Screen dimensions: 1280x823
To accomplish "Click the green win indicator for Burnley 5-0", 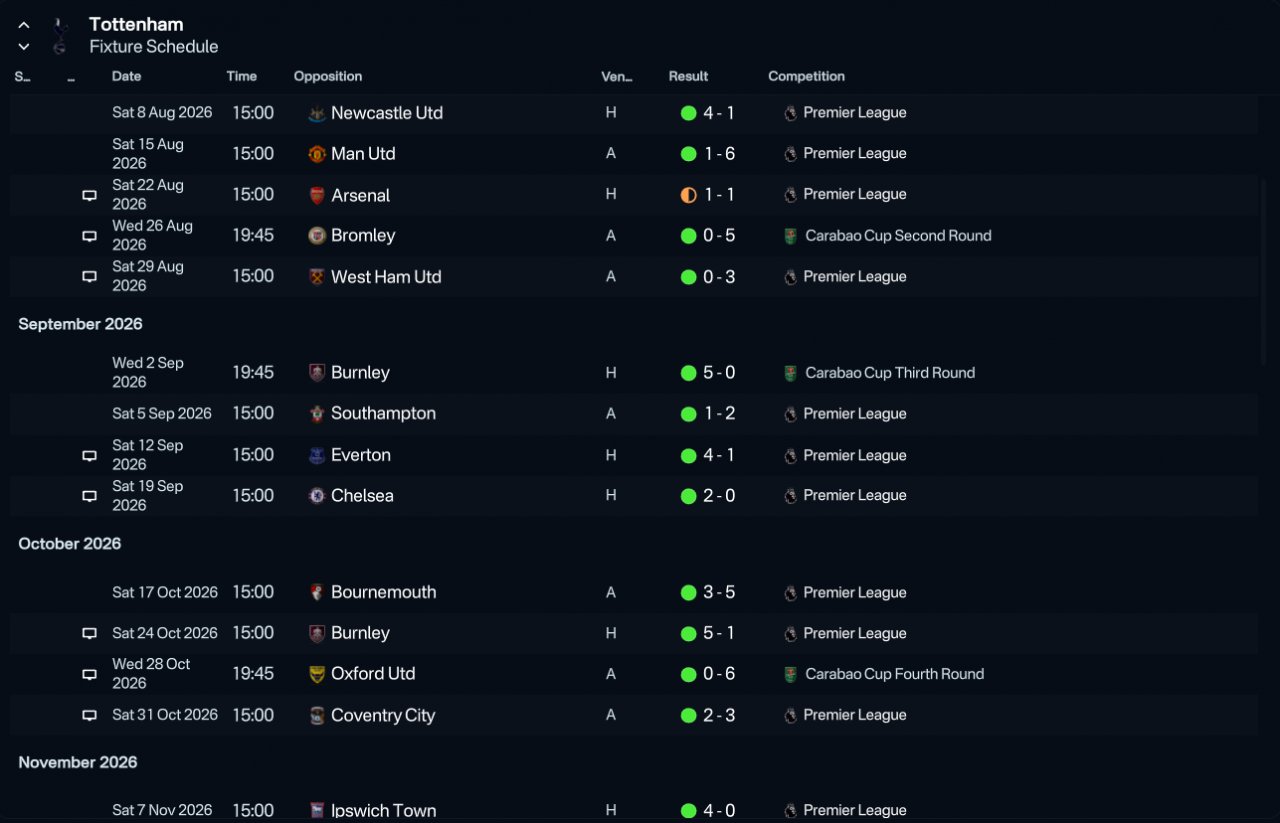I will pos(688,373).
